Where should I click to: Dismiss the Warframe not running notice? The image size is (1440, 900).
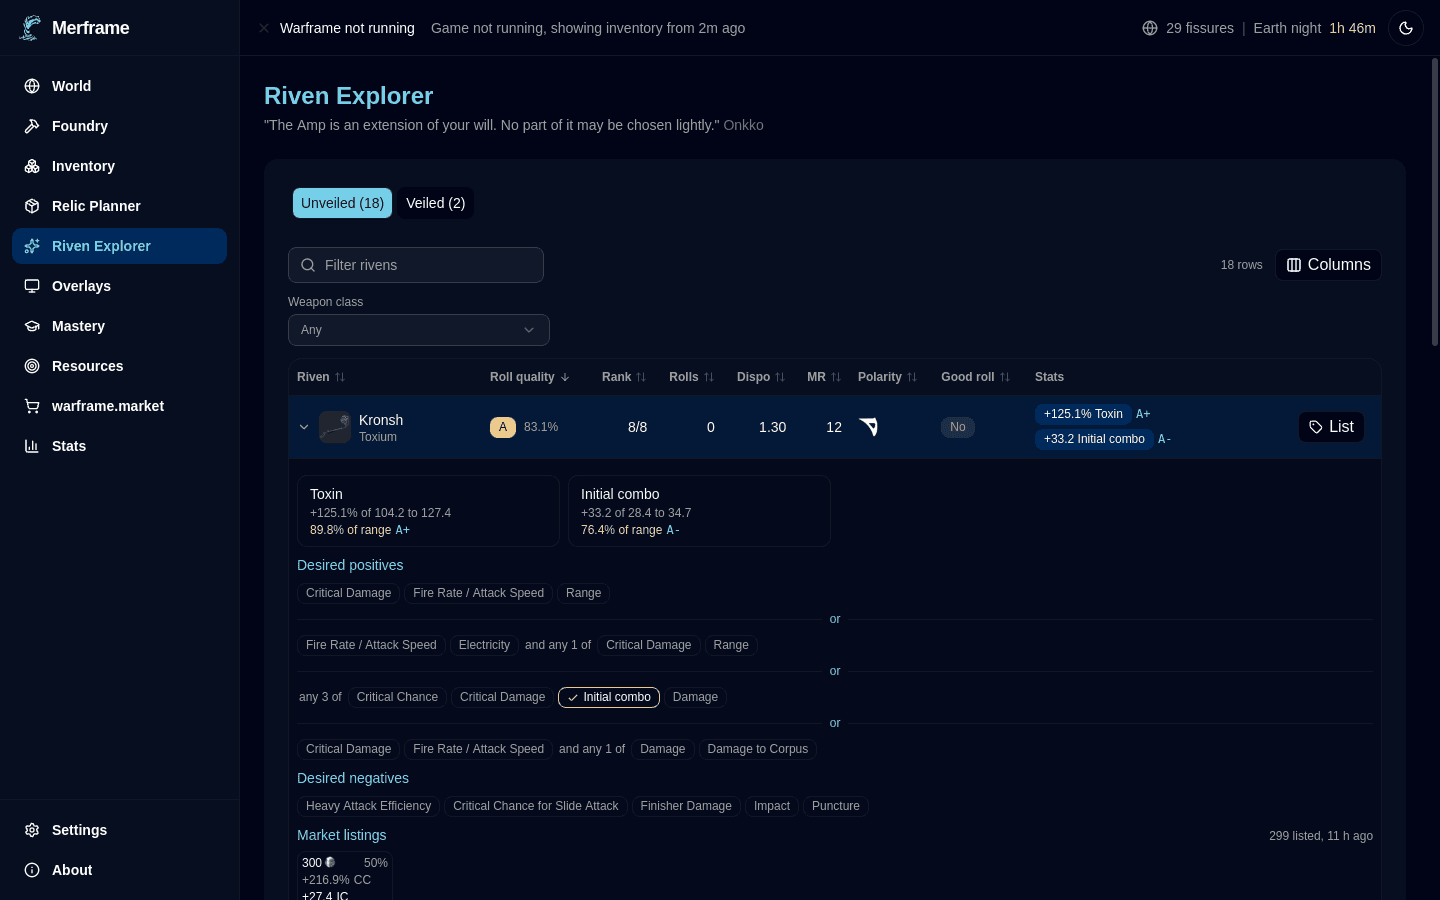pos(264,28)
